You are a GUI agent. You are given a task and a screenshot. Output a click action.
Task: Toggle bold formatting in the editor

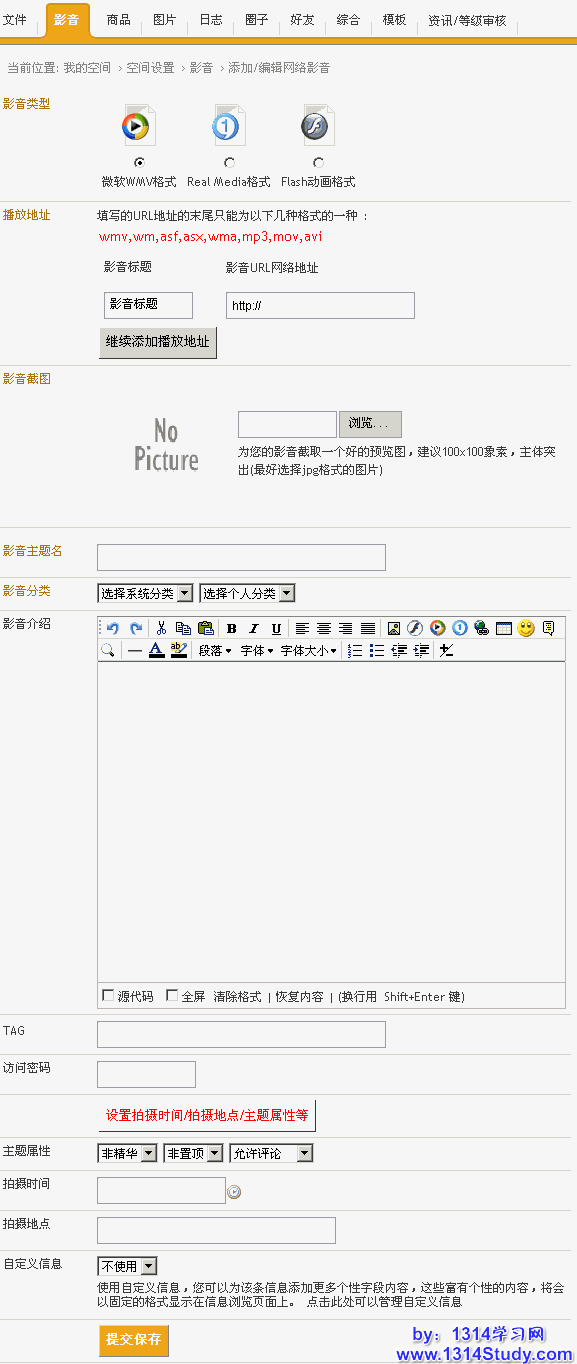232,628
